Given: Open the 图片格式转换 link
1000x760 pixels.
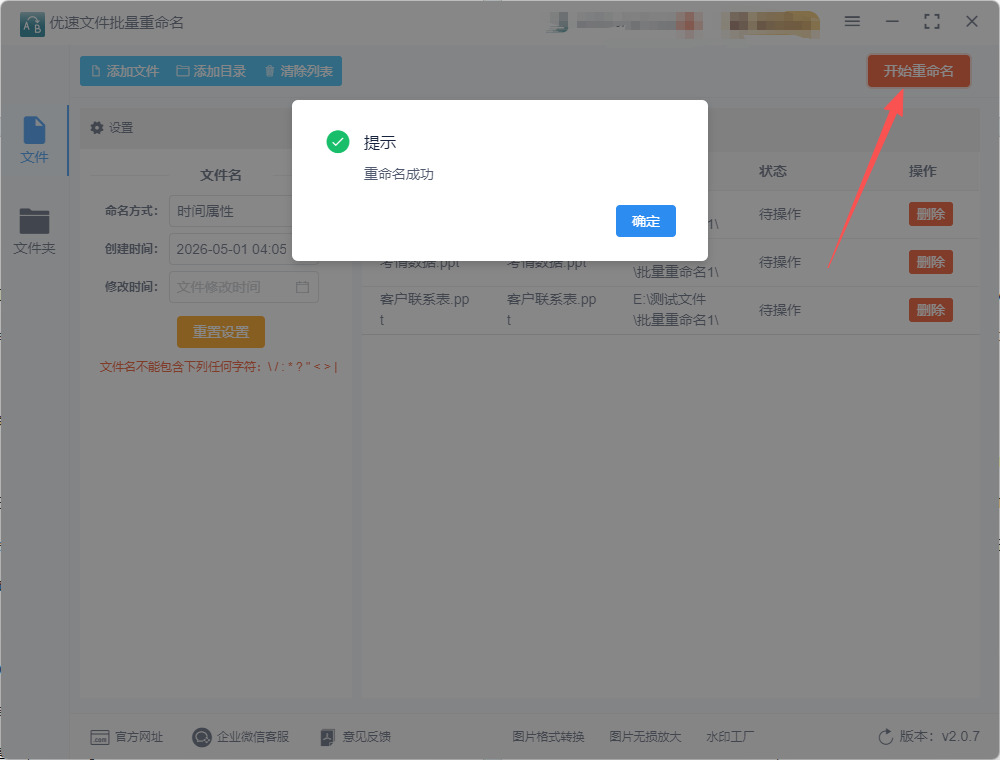Looking at the screenshot, I should coord(548,736).
